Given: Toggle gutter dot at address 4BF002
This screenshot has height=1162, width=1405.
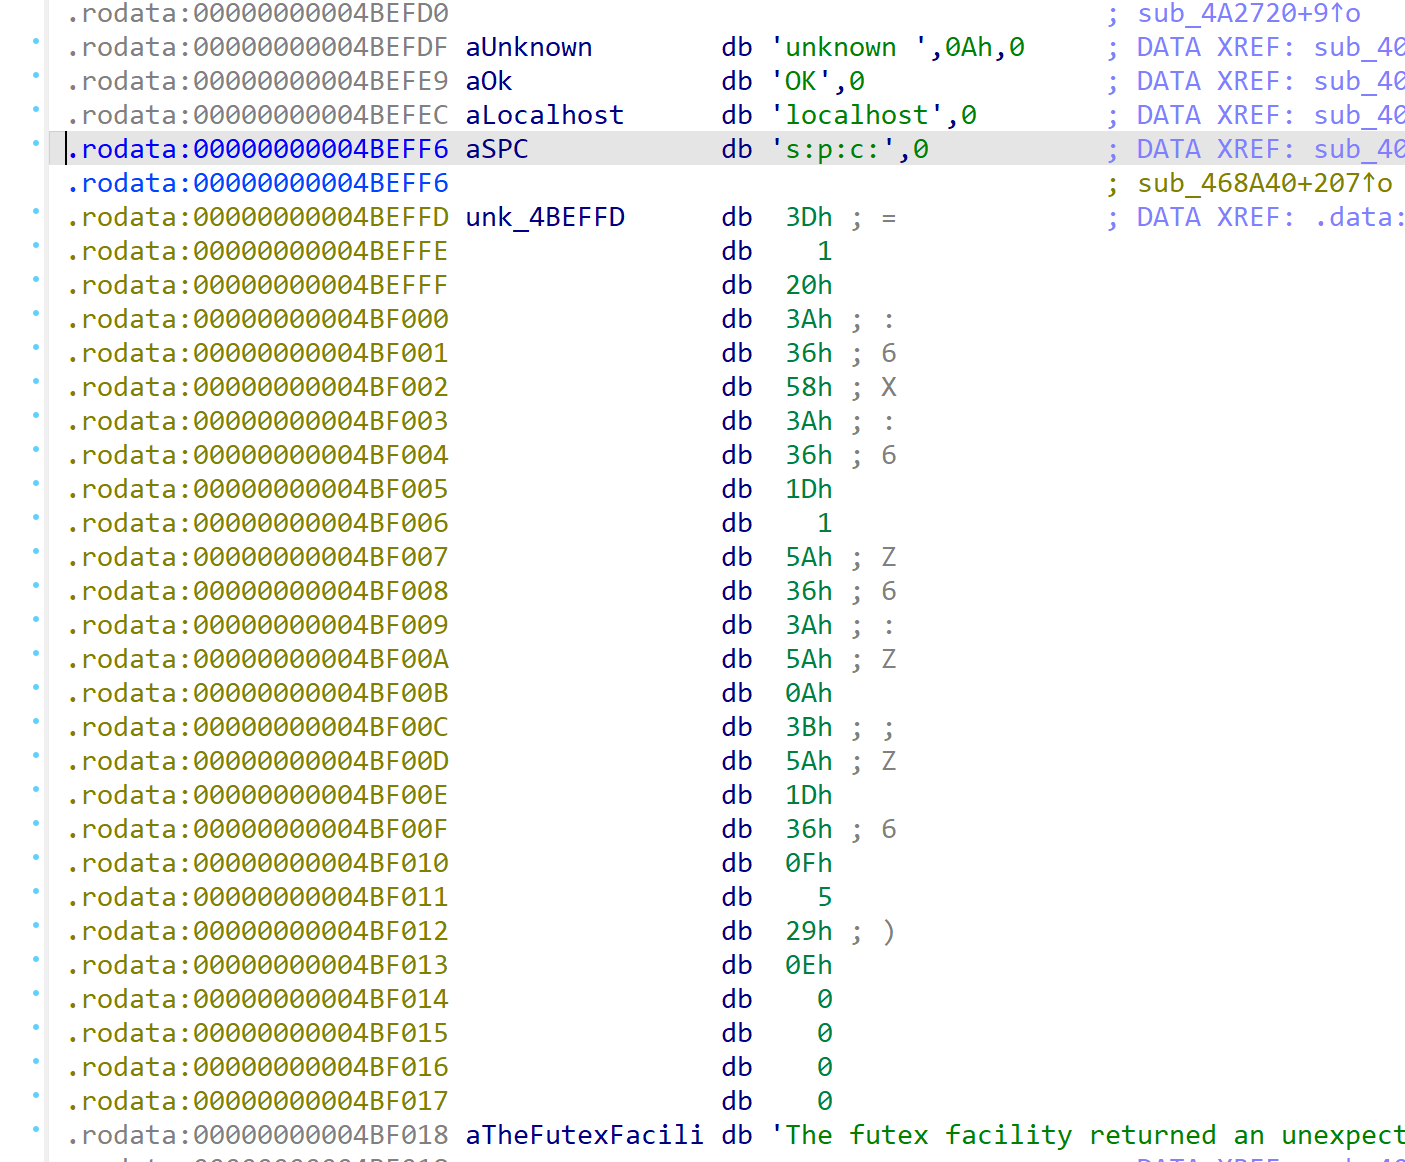Looking at the screenshot, I should (36, 382).
